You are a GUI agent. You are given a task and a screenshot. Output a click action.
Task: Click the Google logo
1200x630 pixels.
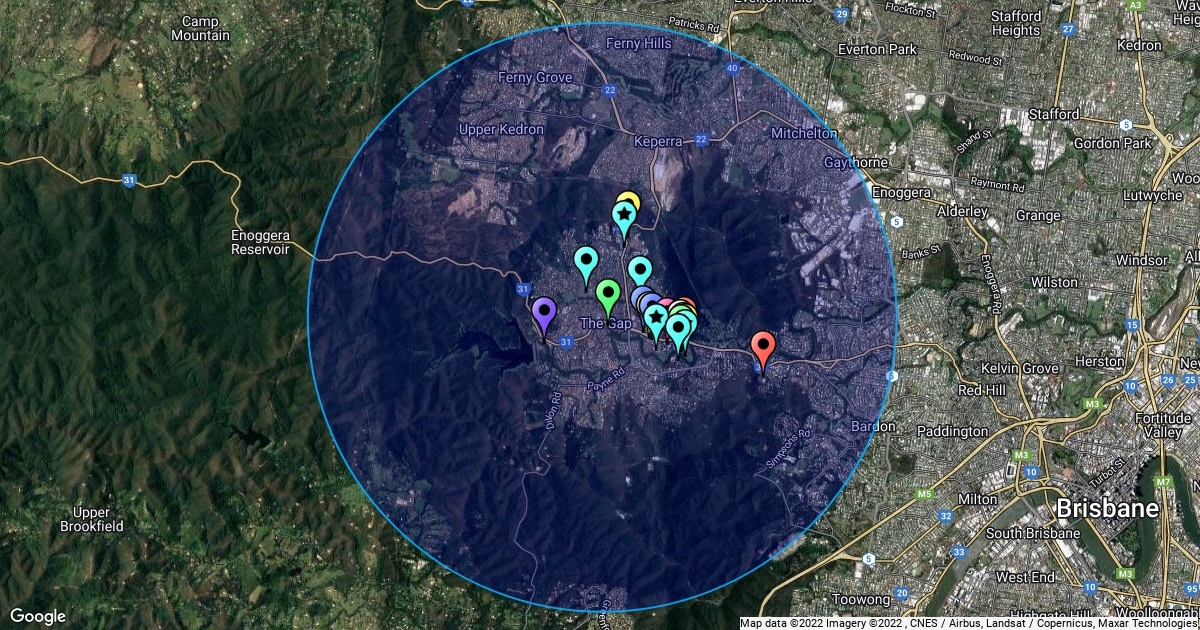[x=38, y=616]
